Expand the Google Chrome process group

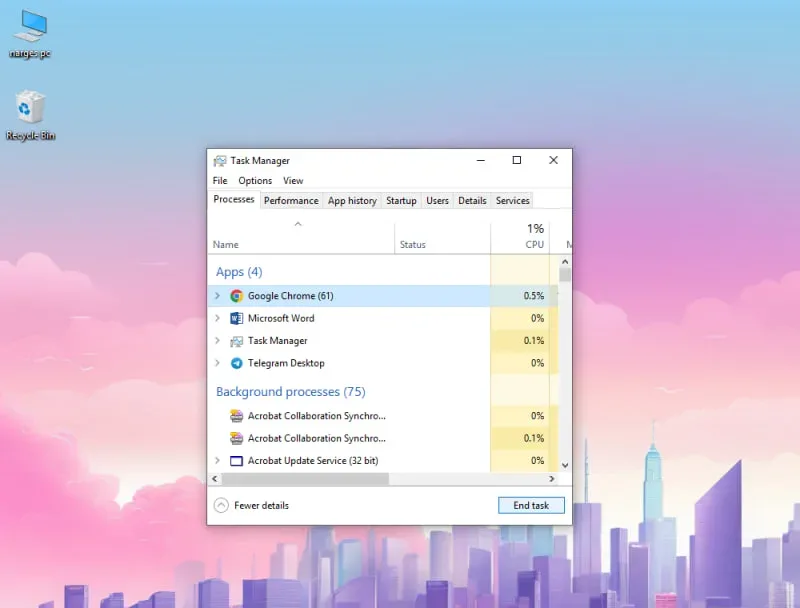[x=217, y=296]
